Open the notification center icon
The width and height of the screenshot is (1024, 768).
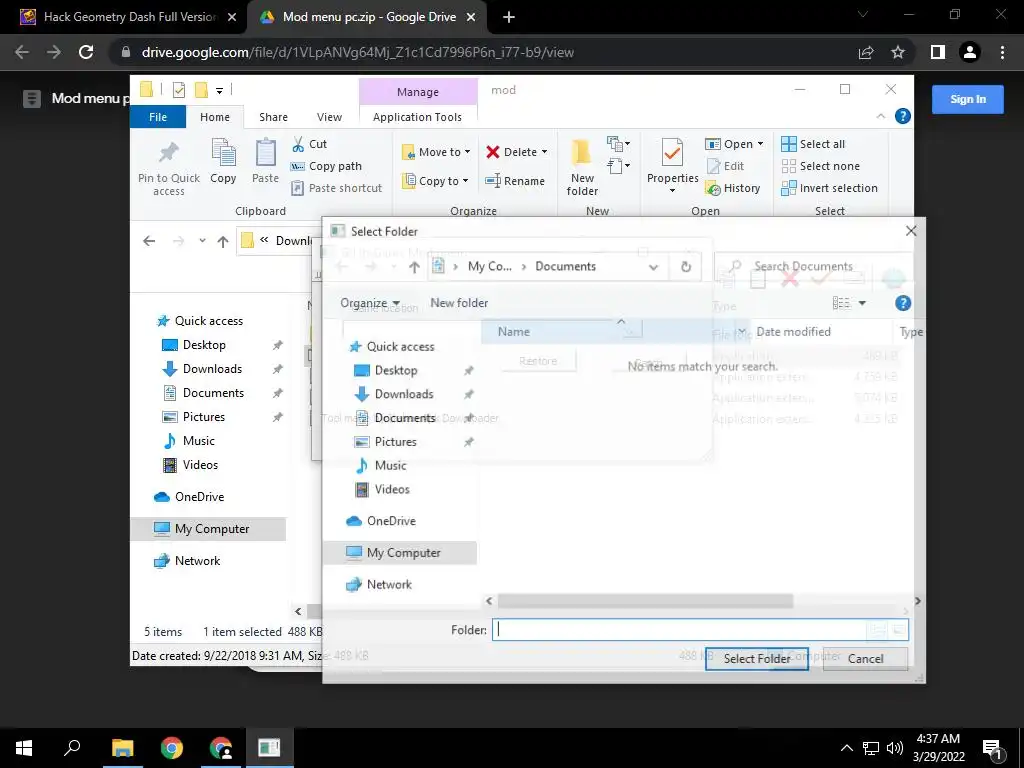click(x=993, y=748)
